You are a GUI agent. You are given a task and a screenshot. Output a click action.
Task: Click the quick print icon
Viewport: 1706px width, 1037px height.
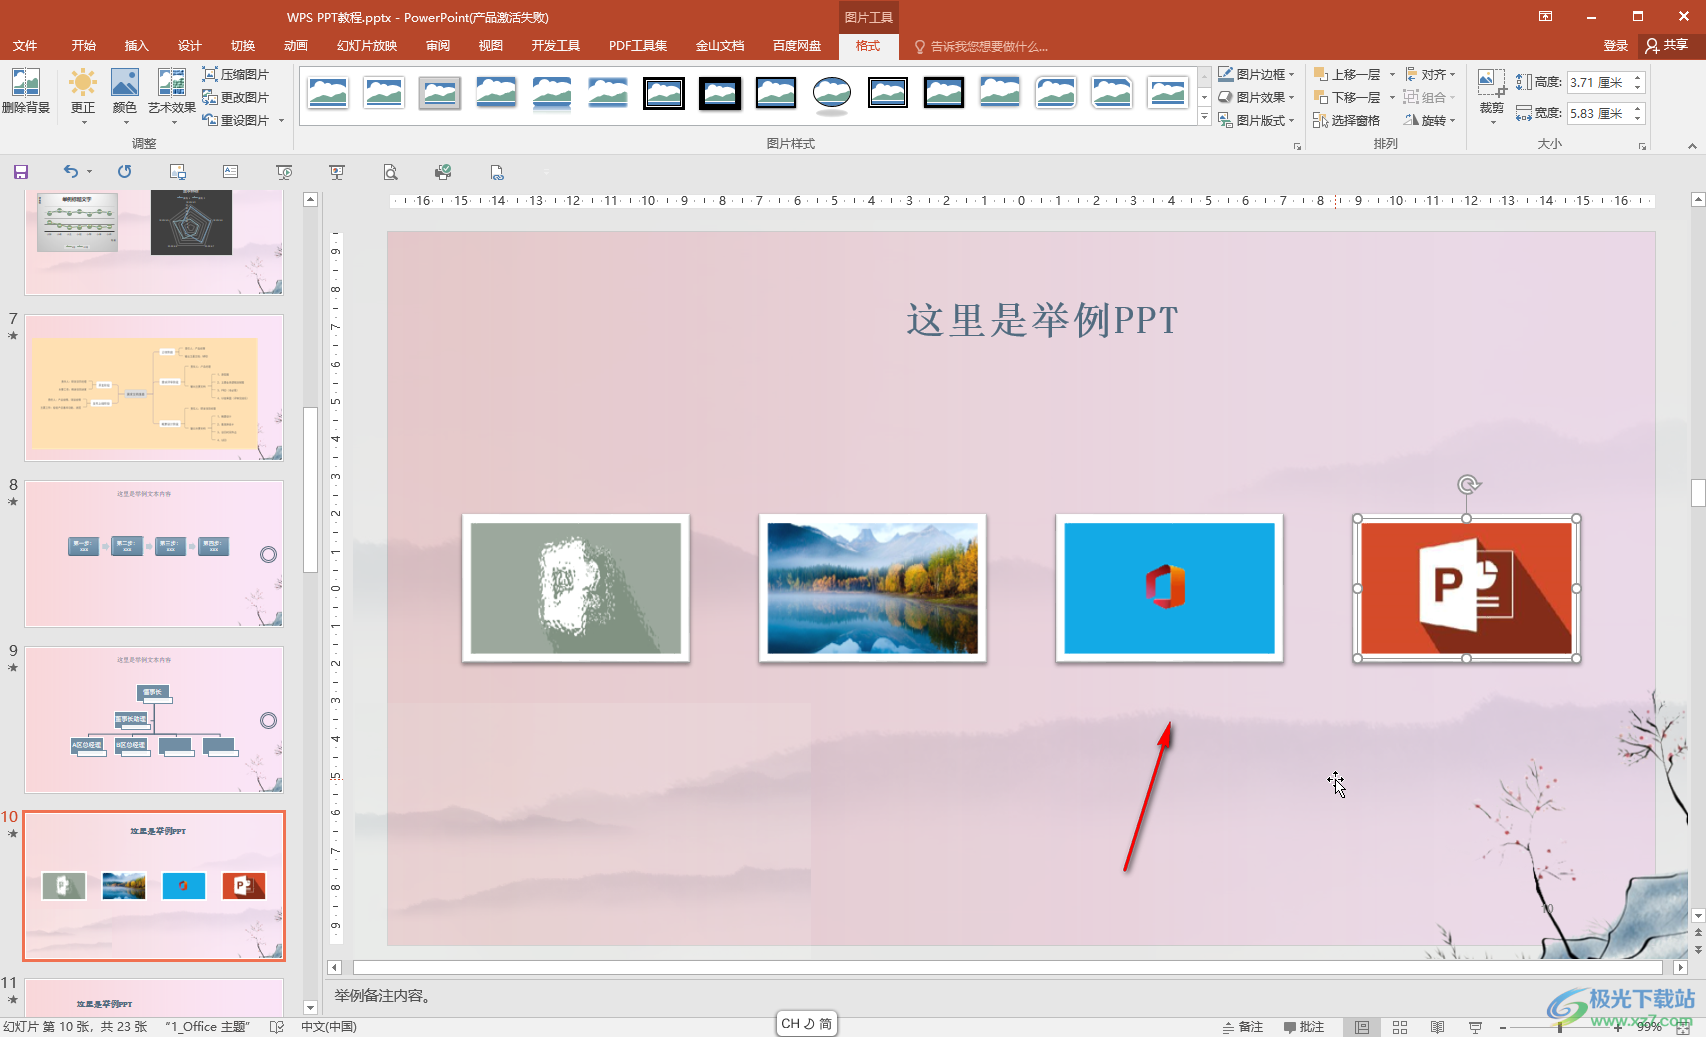point(443,172)
